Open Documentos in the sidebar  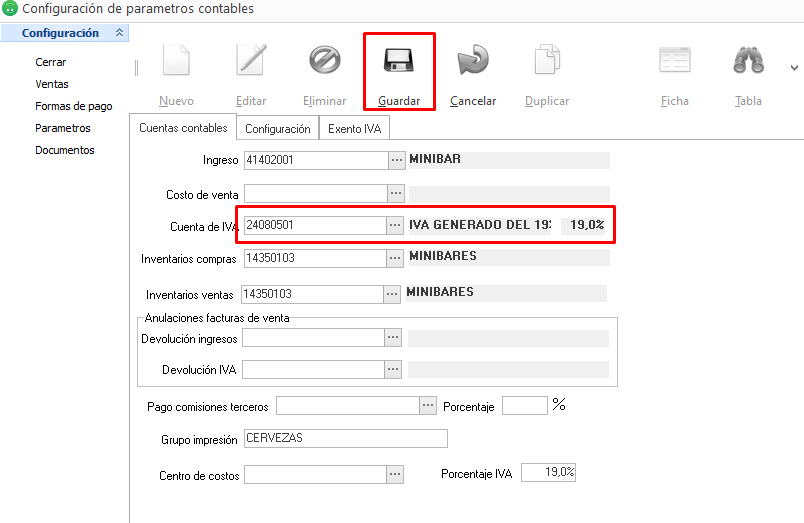tap(64, 150)
